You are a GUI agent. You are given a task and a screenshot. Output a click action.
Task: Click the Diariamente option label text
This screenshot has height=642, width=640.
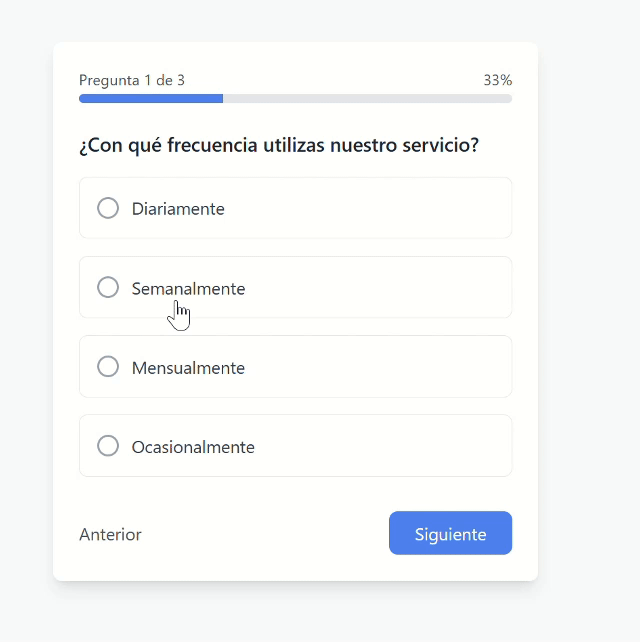coord(178,209)
